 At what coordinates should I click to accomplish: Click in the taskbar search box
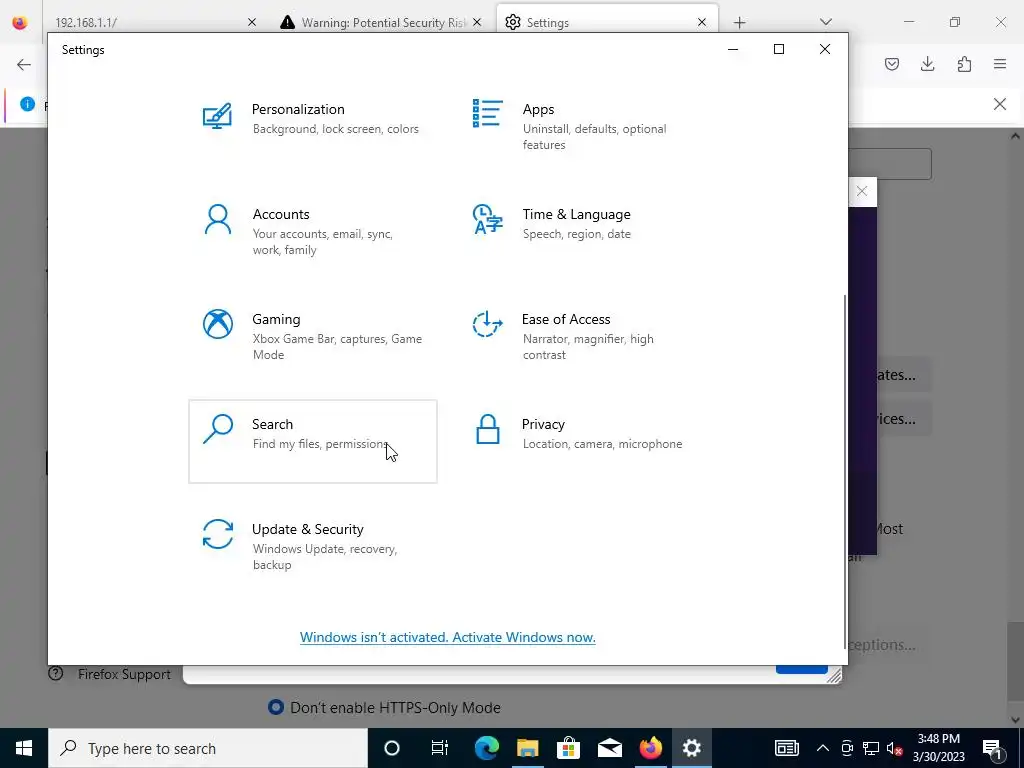coord(208,748)
